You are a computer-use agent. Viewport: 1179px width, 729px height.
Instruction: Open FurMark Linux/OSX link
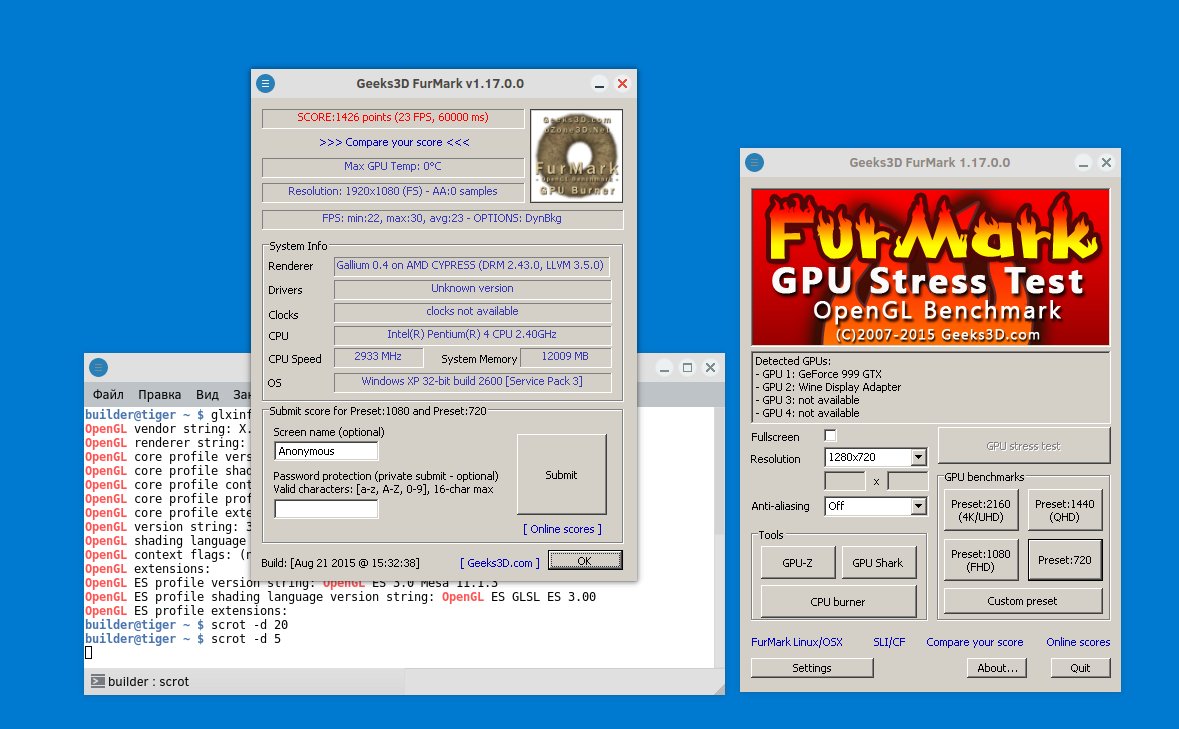pos(797,642)
